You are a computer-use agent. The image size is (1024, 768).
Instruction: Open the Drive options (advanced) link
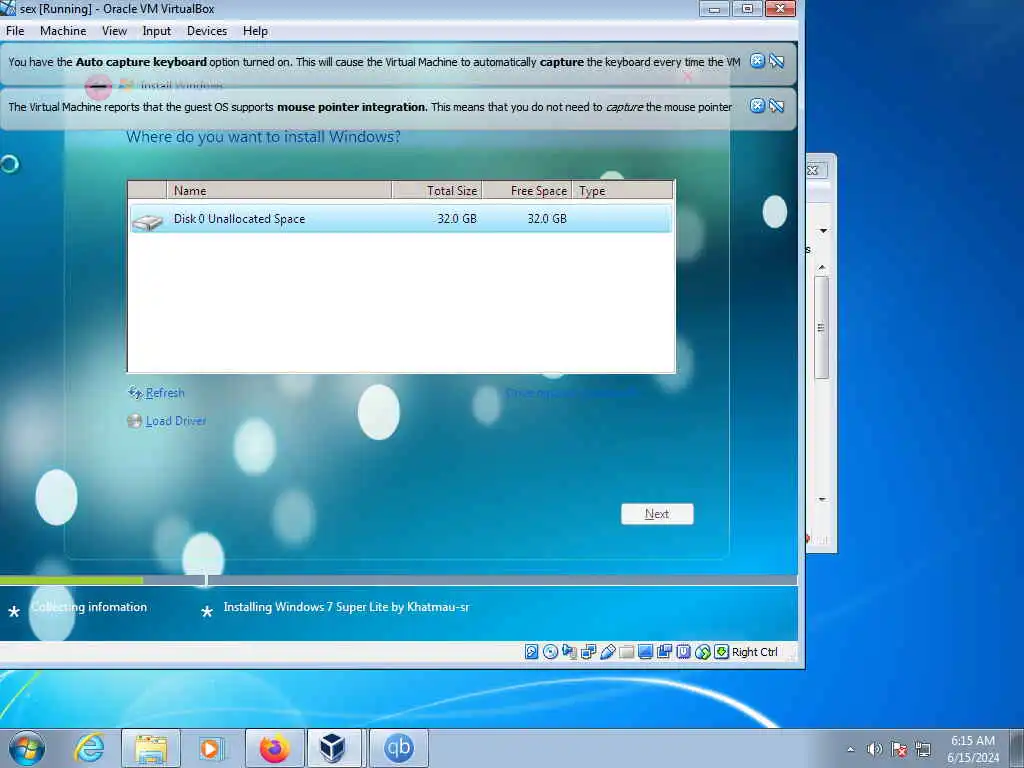coord(571,393)
